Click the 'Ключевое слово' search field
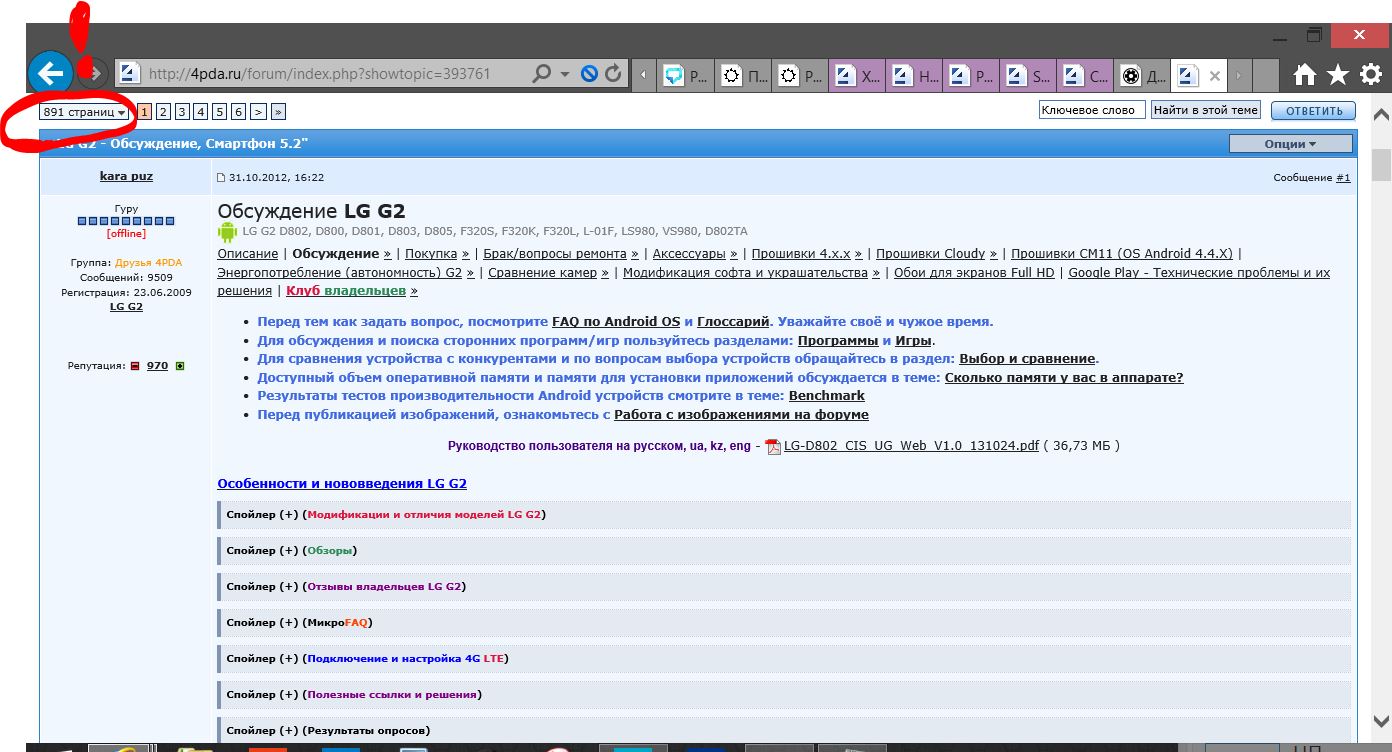Screen dimensions: 1392x752 (x=1092, y=110)
